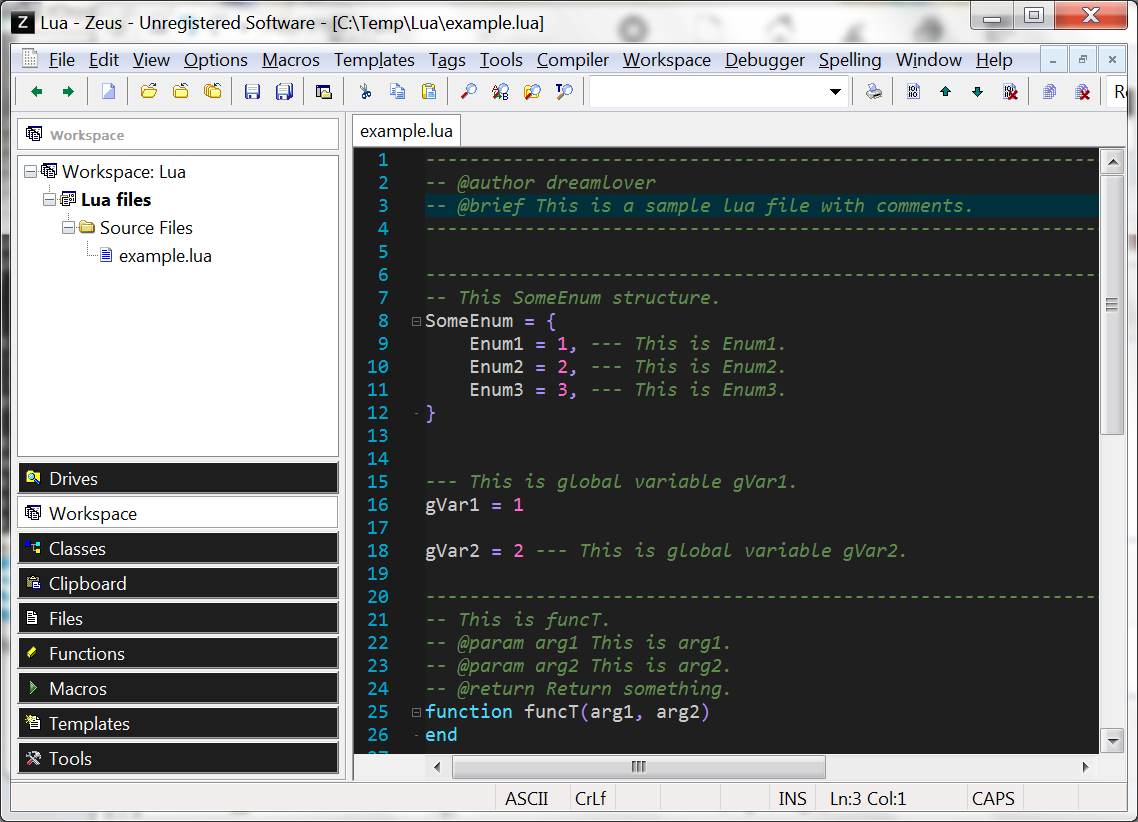This screenshot has height=822, width=1138.
Task: Collapse the Workspace: Lua tree node
Action: click(30, 172)
